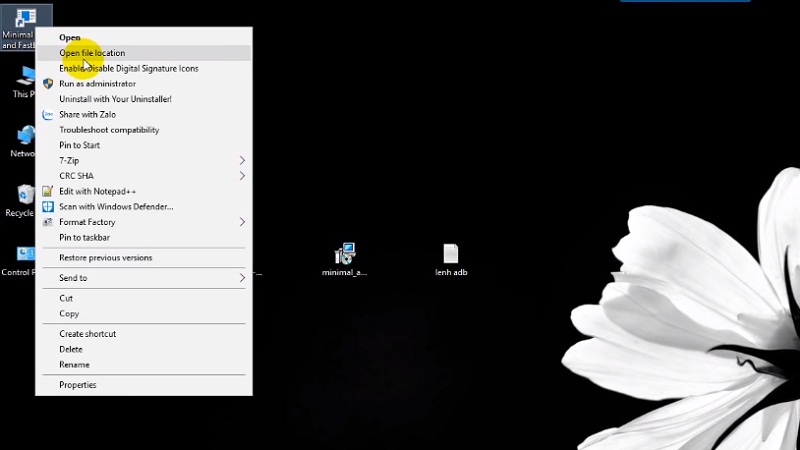Choose Pin to taskbar
800x450 pixels.
tap(144, 237)
